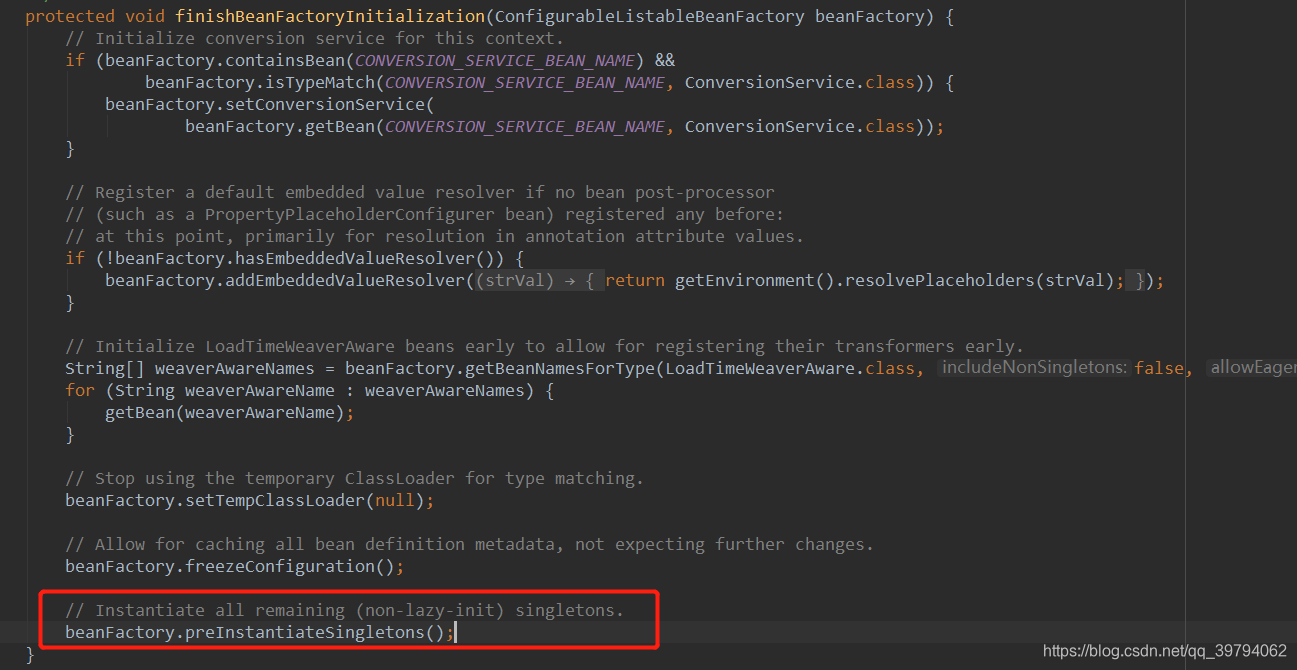
Task: Click the false value after includeNonSingletons
Action: pyautogui.click(x=1159, y=368)
